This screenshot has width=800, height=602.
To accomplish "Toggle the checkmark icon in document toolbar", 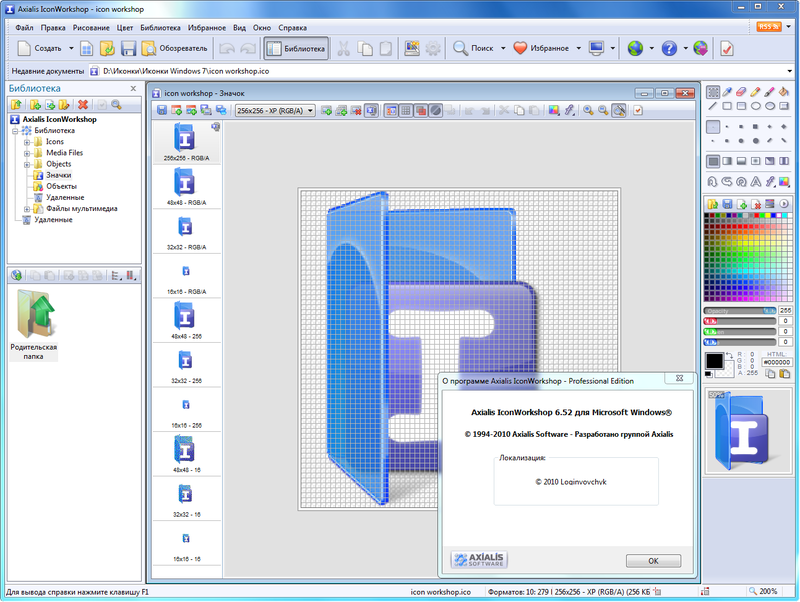I will pos(638,110).
